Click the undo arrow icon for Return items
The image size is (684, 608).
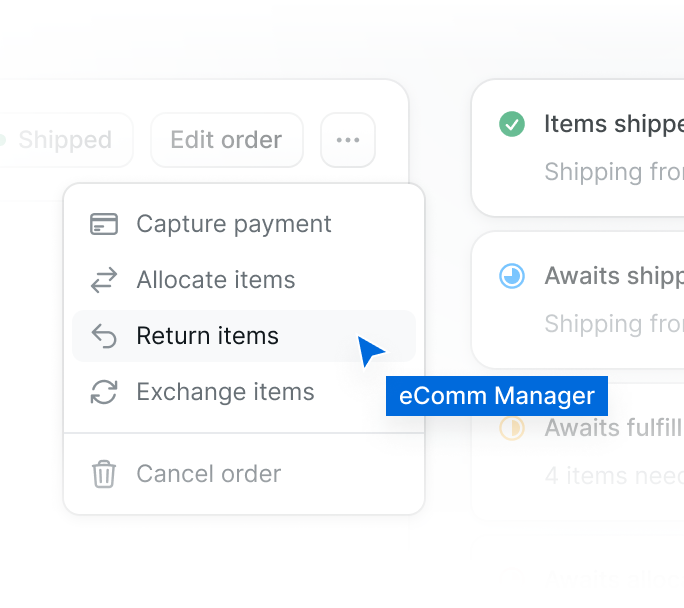click(x=104, y=336)
